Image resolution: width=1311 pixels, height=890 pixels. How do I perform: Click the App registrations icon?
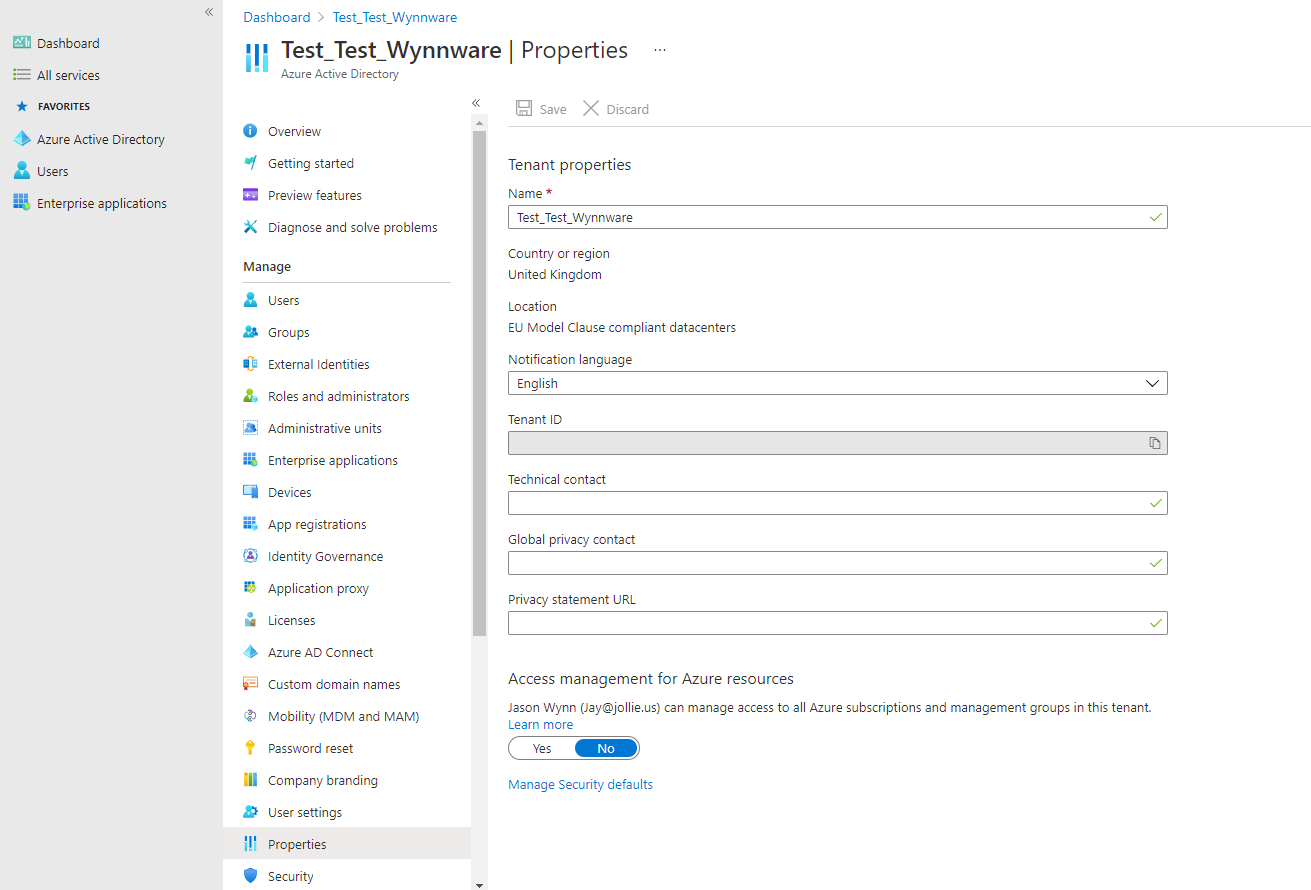pos(250,524)
